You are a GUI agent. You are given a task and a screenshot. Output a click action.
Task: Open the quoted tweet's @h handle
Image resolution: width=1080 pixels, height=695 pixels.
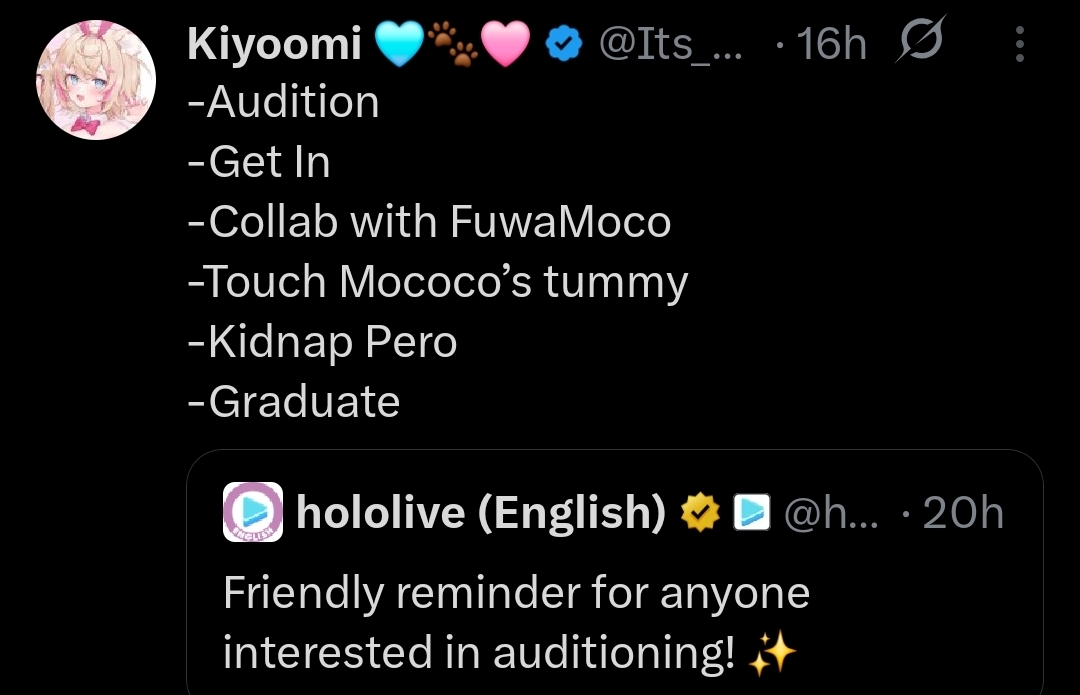click(828, 512)
